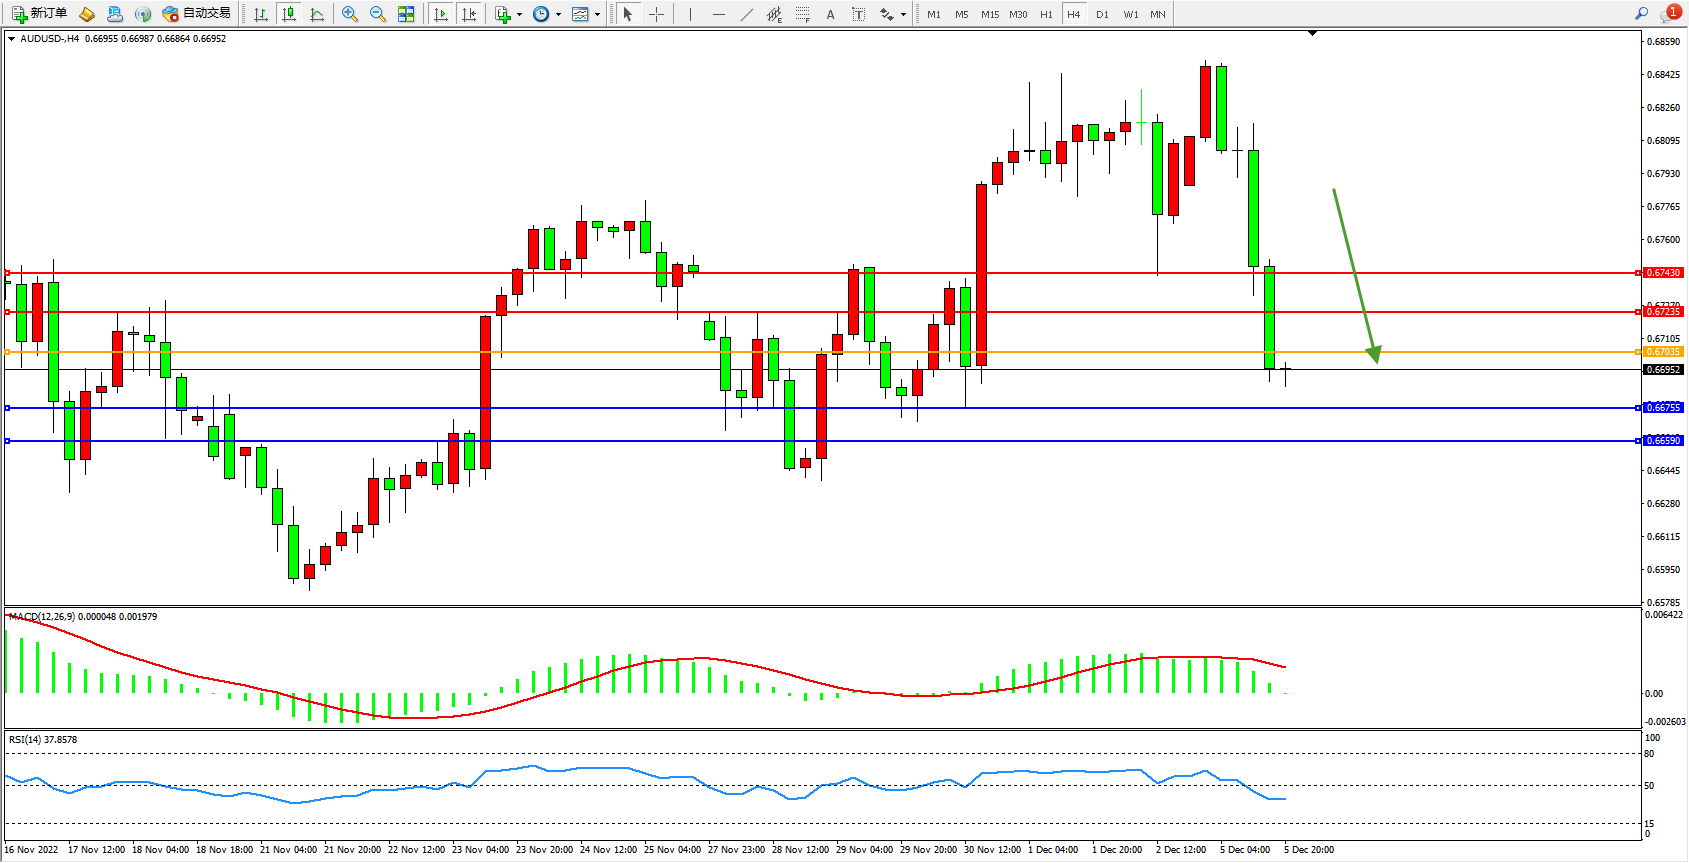This screenshot has width=1689, height=863.
Task: Switch to the D1 timeframe
Action: pos(1102,14)
